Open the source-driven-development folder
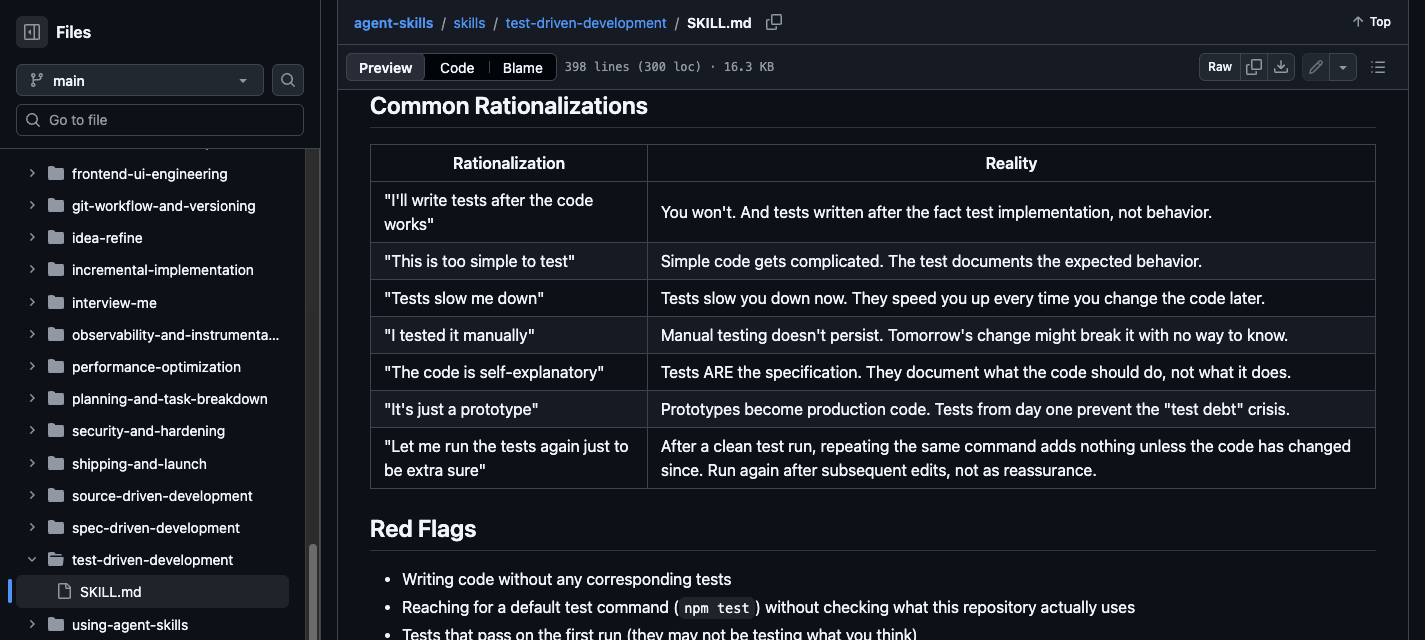 click(x=162, y=496)
